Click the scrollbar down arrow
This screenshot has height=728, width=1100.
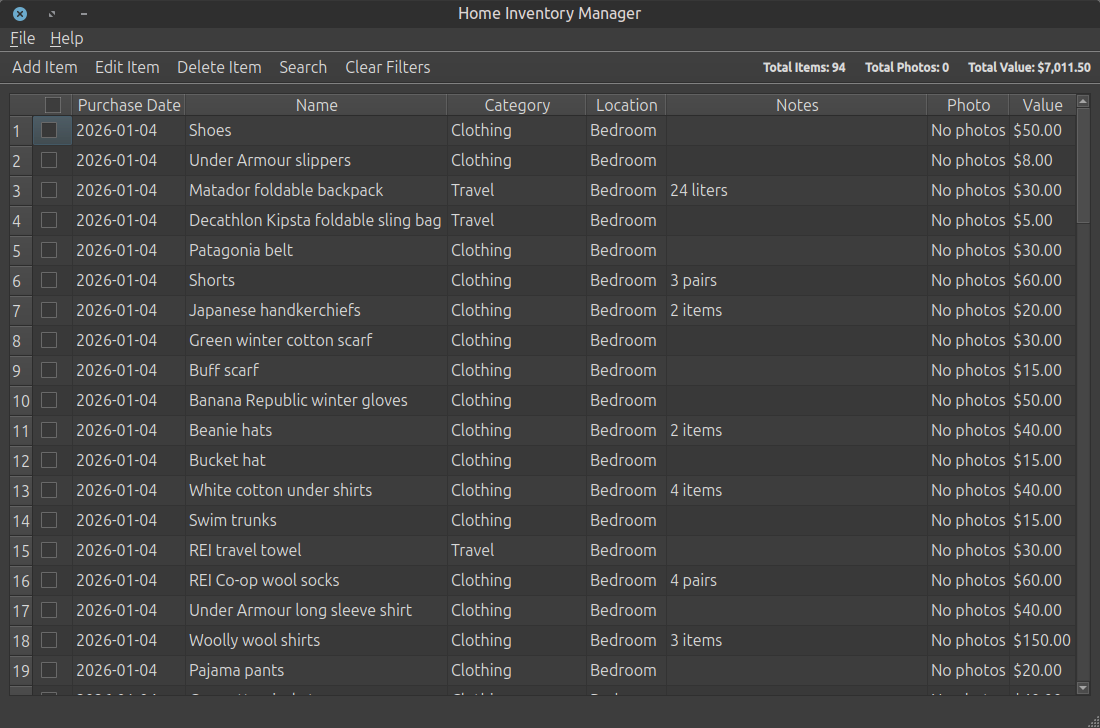click(x=1083, y=688)
